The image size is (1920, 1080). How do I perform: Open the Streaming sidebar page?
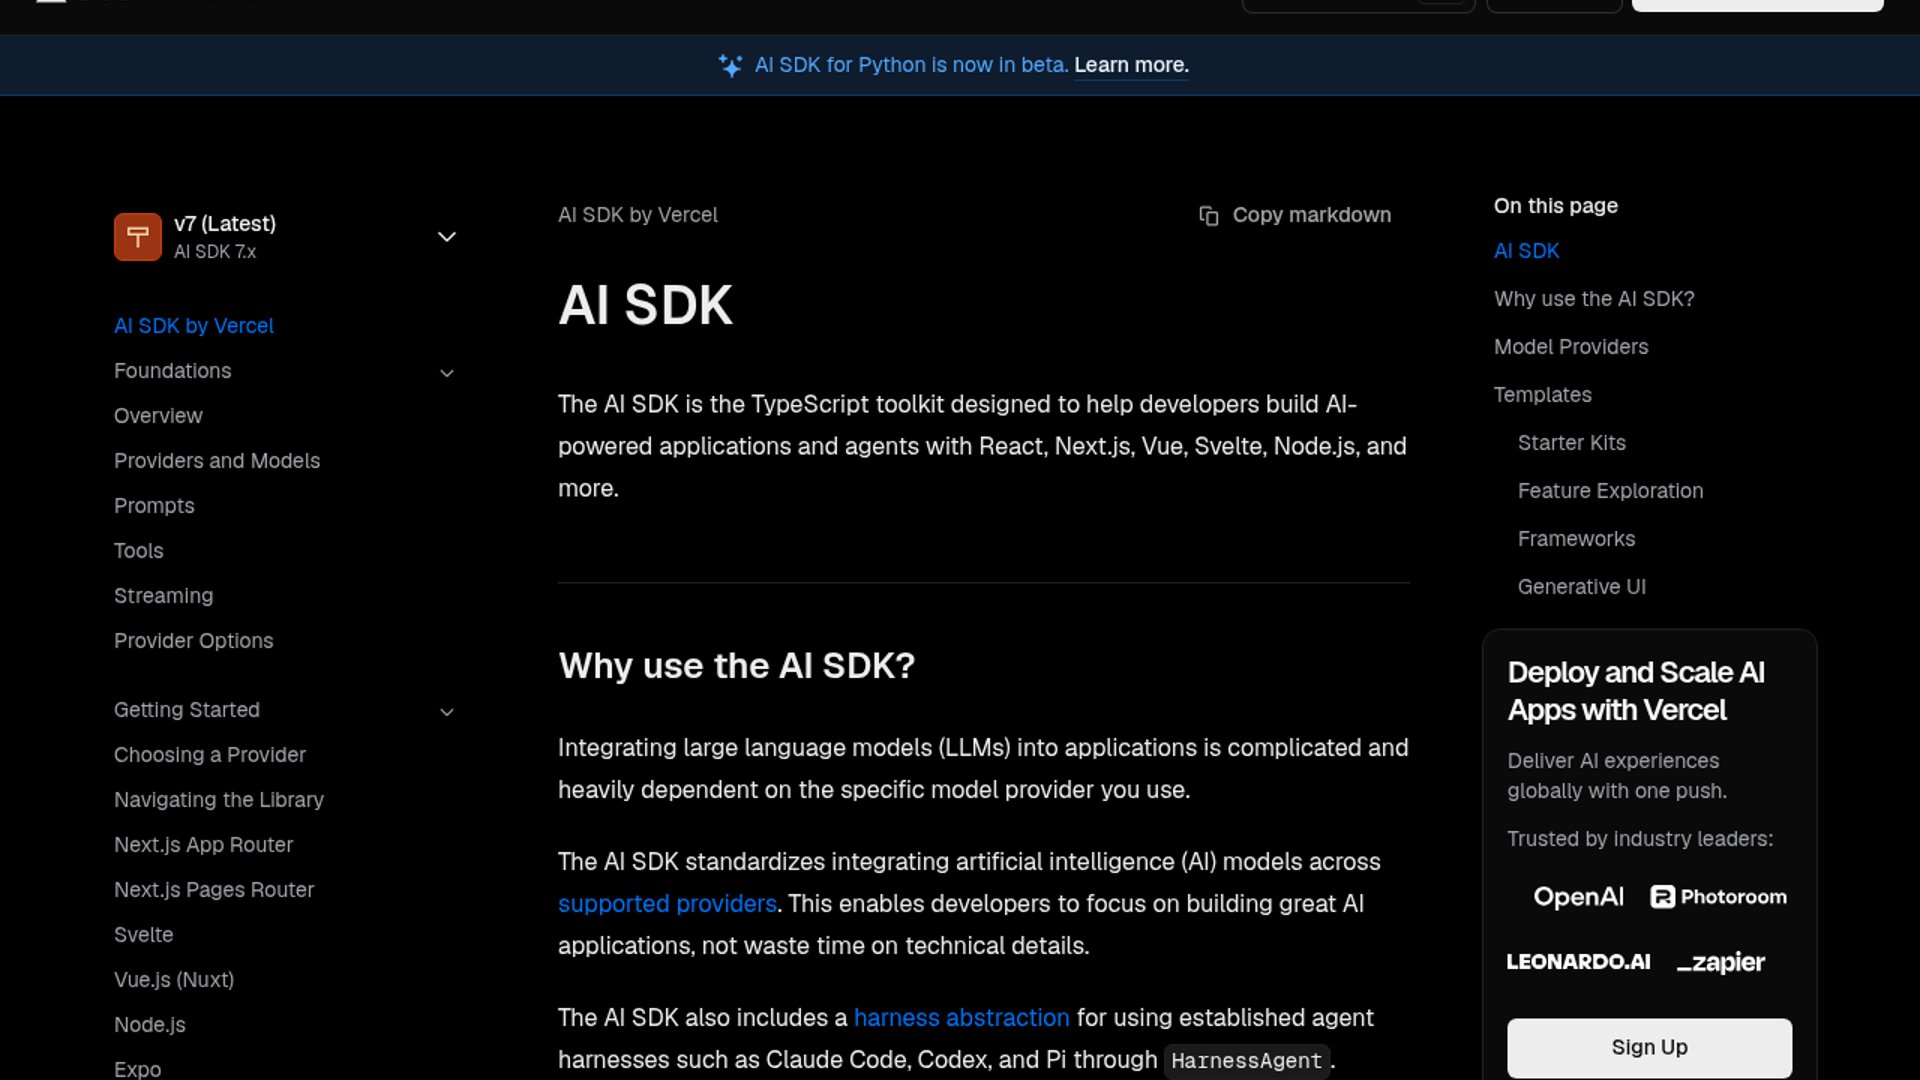(x=163, y=596)
